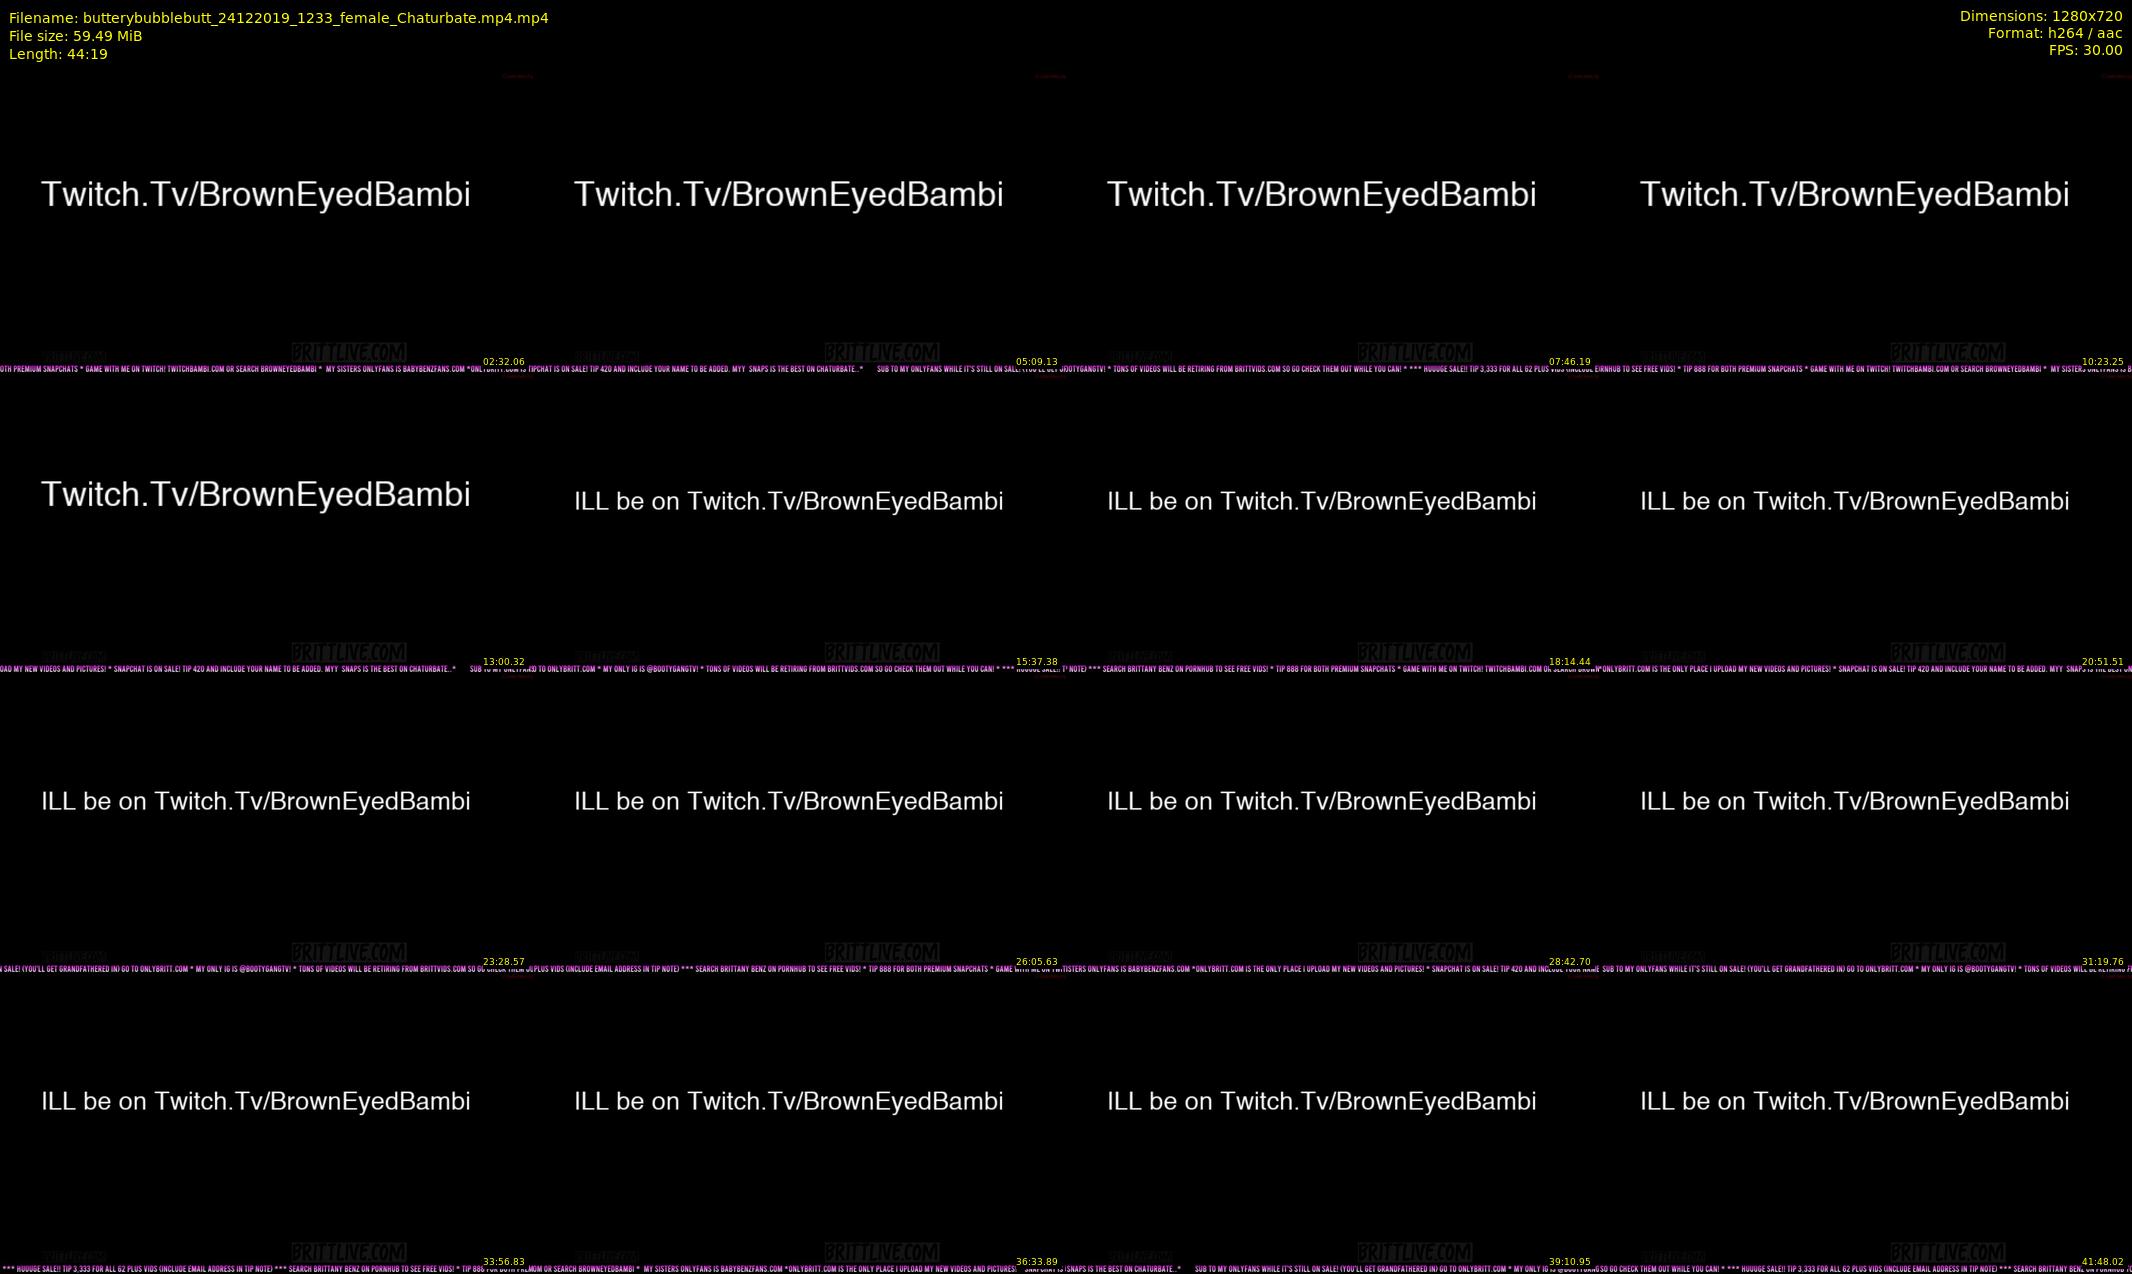Click the 'Length: 44:19' text
The height and width of the screenshot is (1274, 2132).
(58, 54)
